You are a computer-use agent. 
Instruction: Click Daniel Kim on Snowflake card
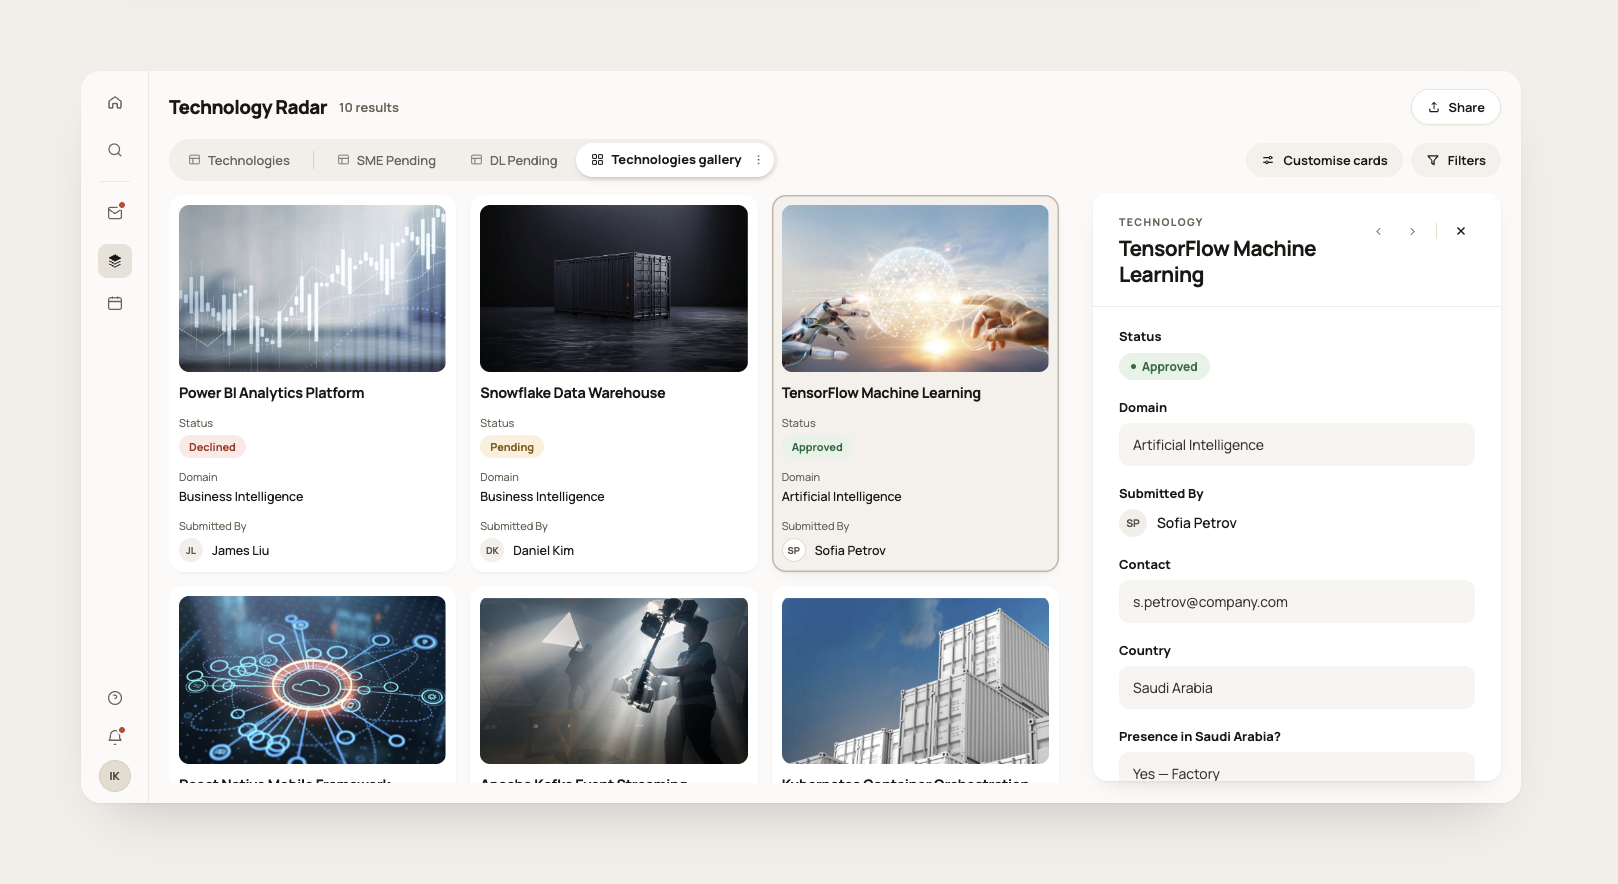[x=543, y=550]
